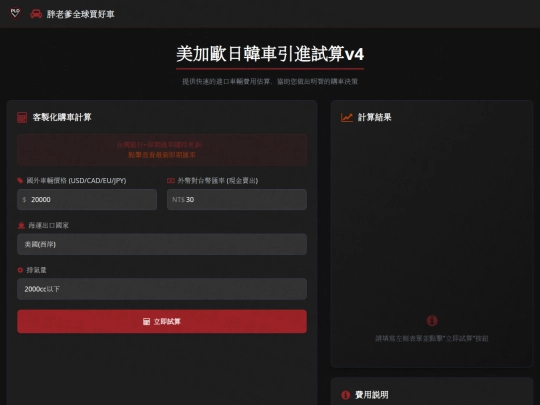
Task: Open the 點擊查看最新即期匯率 exchange rate link
Action: (x=162, y=155)
